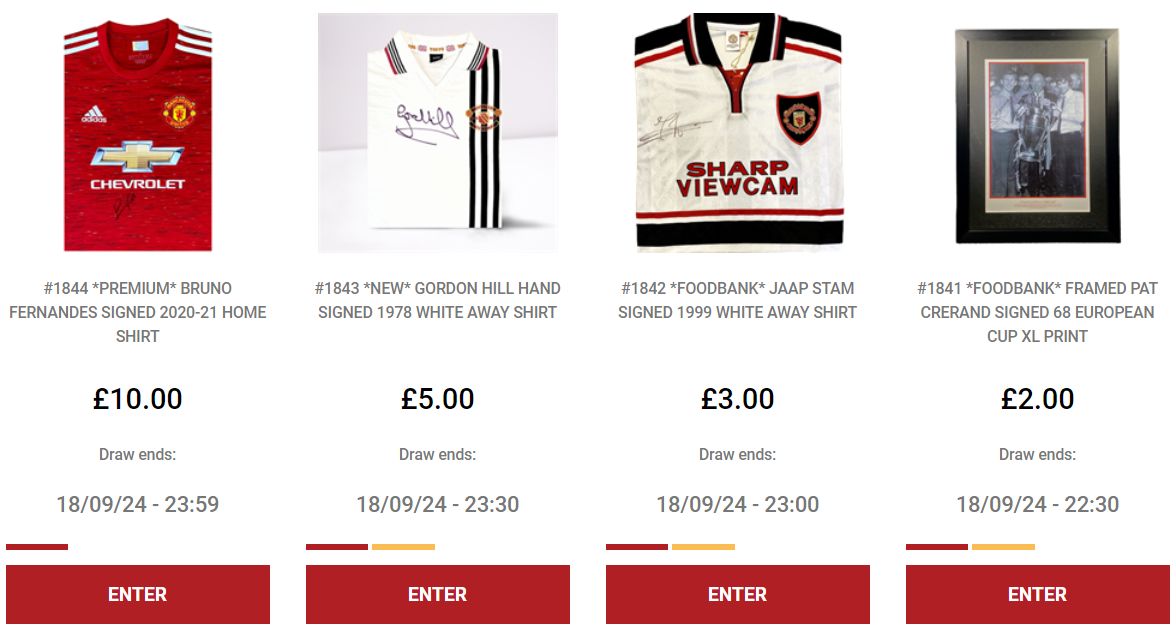
Task: Click the orange progress segment for Gordon Hill draw
Action: pos(404,547)
